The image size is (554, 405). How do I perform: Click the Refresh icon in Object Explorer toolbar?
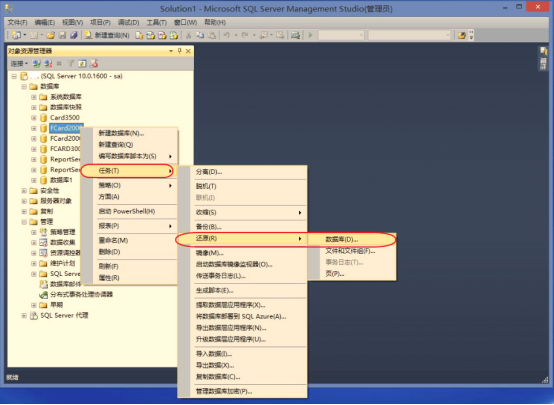coord(82,64)
